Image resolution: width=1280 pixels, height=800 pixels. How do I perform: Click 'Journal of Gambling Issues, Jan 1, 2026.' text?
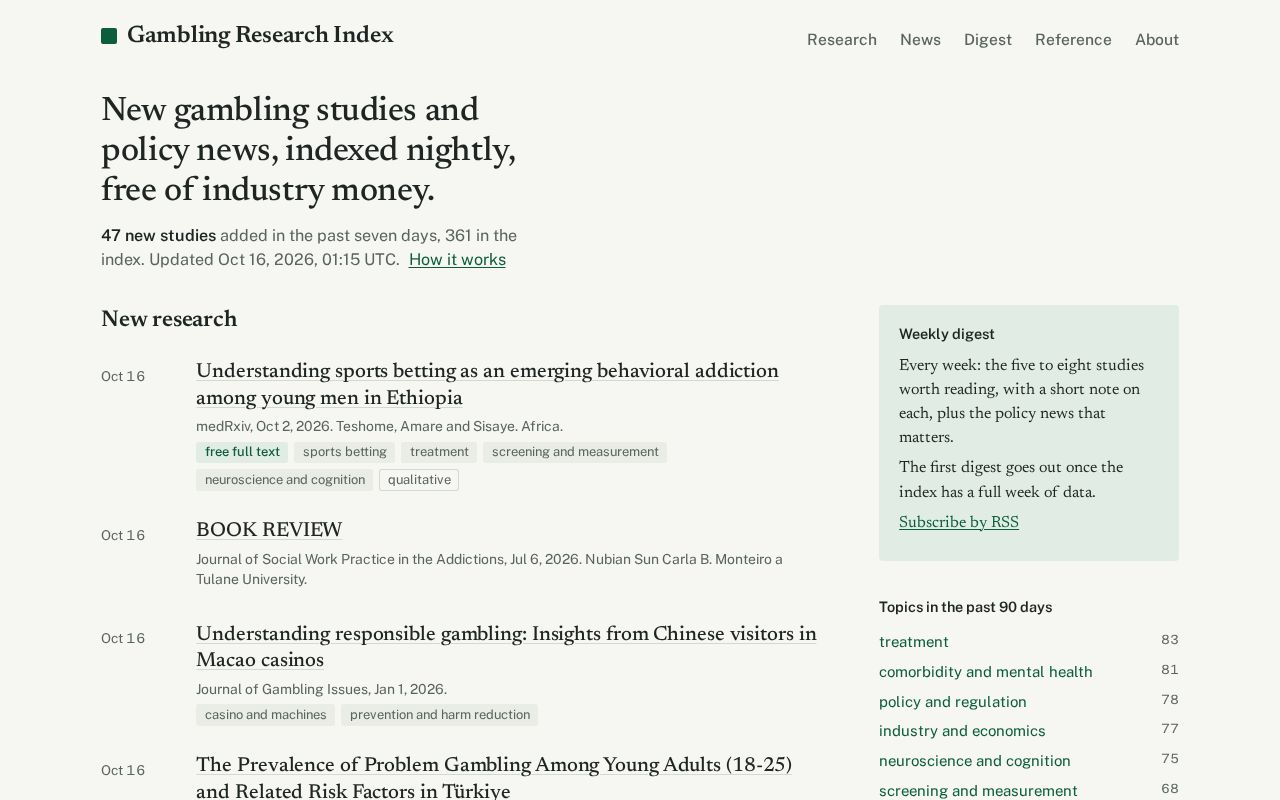321,689
